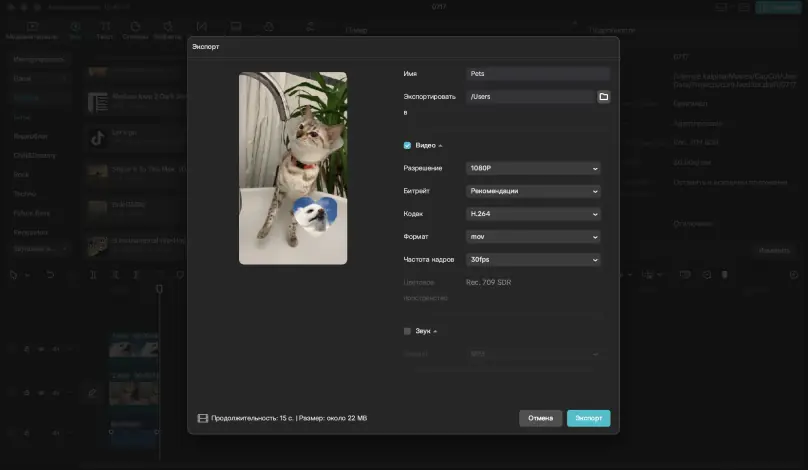This screenshot has height=470, width=808.
Task: Open the Кодек dropdown showing H.264
Action: (x=533, y=214)
